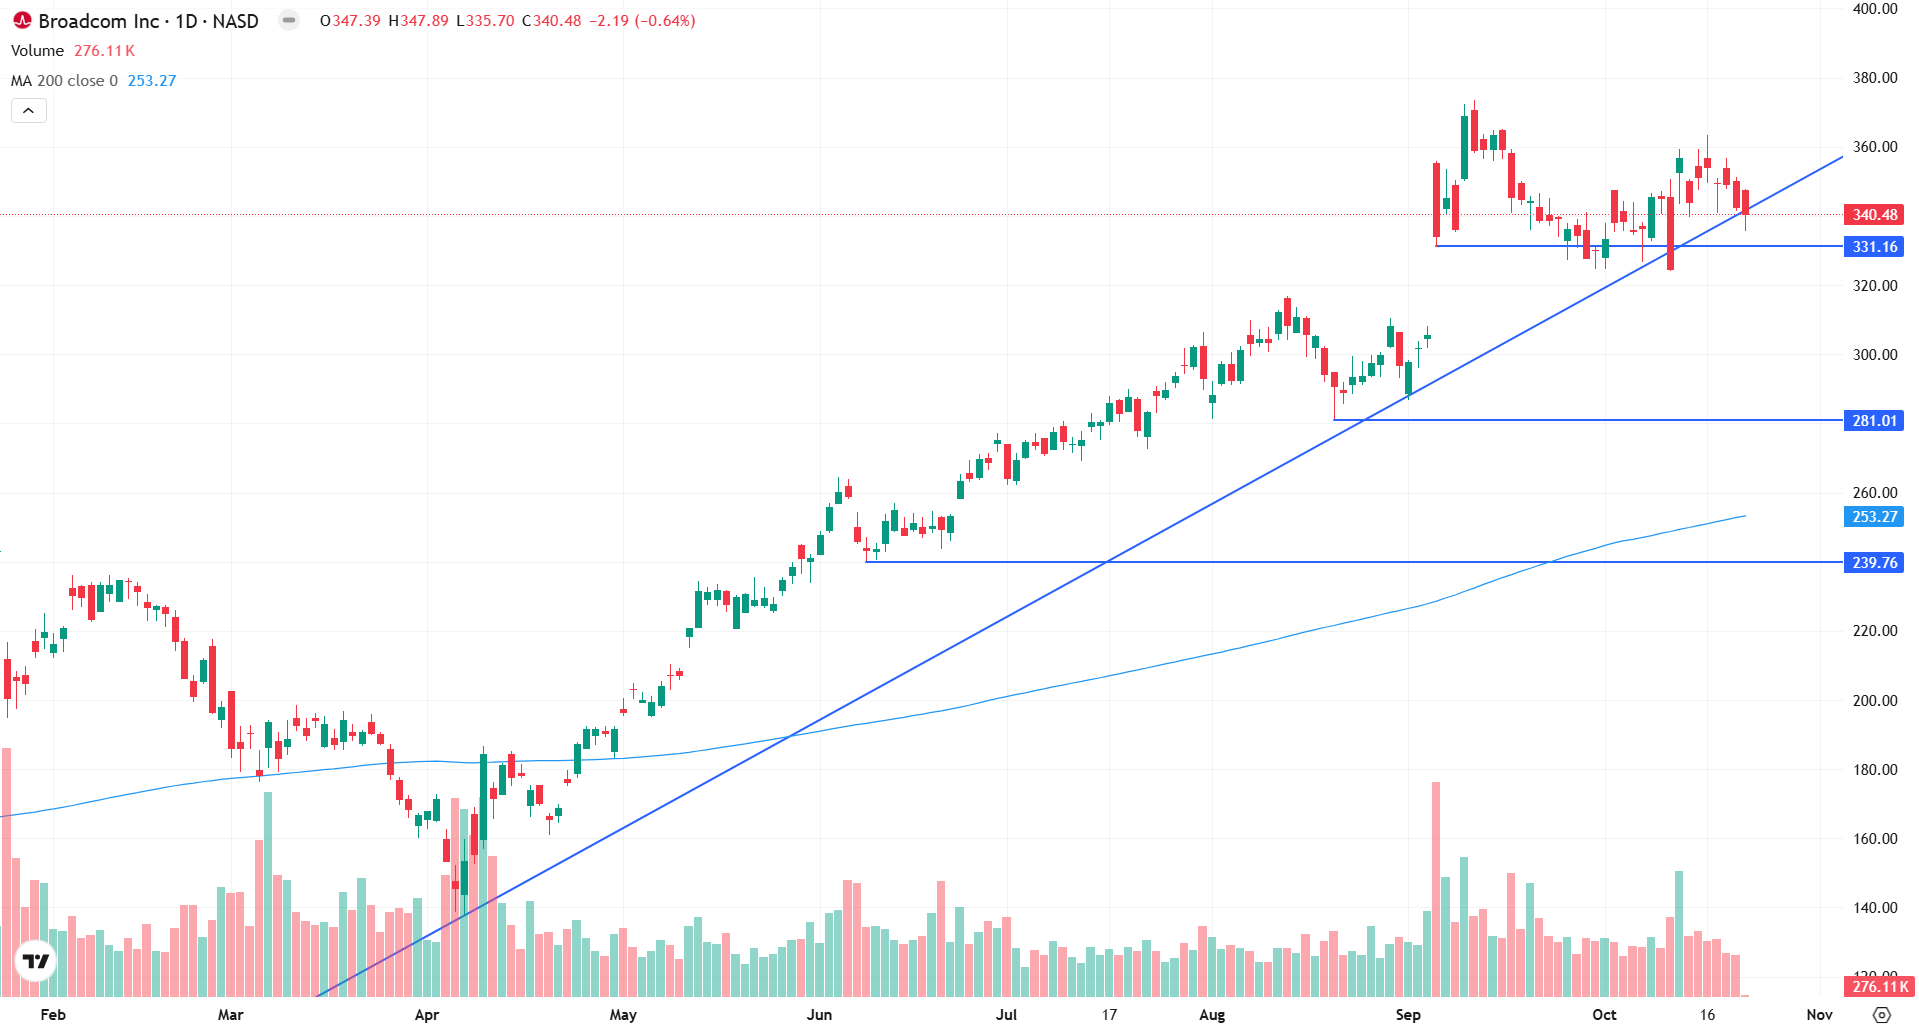Image resolution: width=1919 pixels, height=1030 pixels.
Task: Open TradingView logo at chart bottom
Action: click(37, 961)
